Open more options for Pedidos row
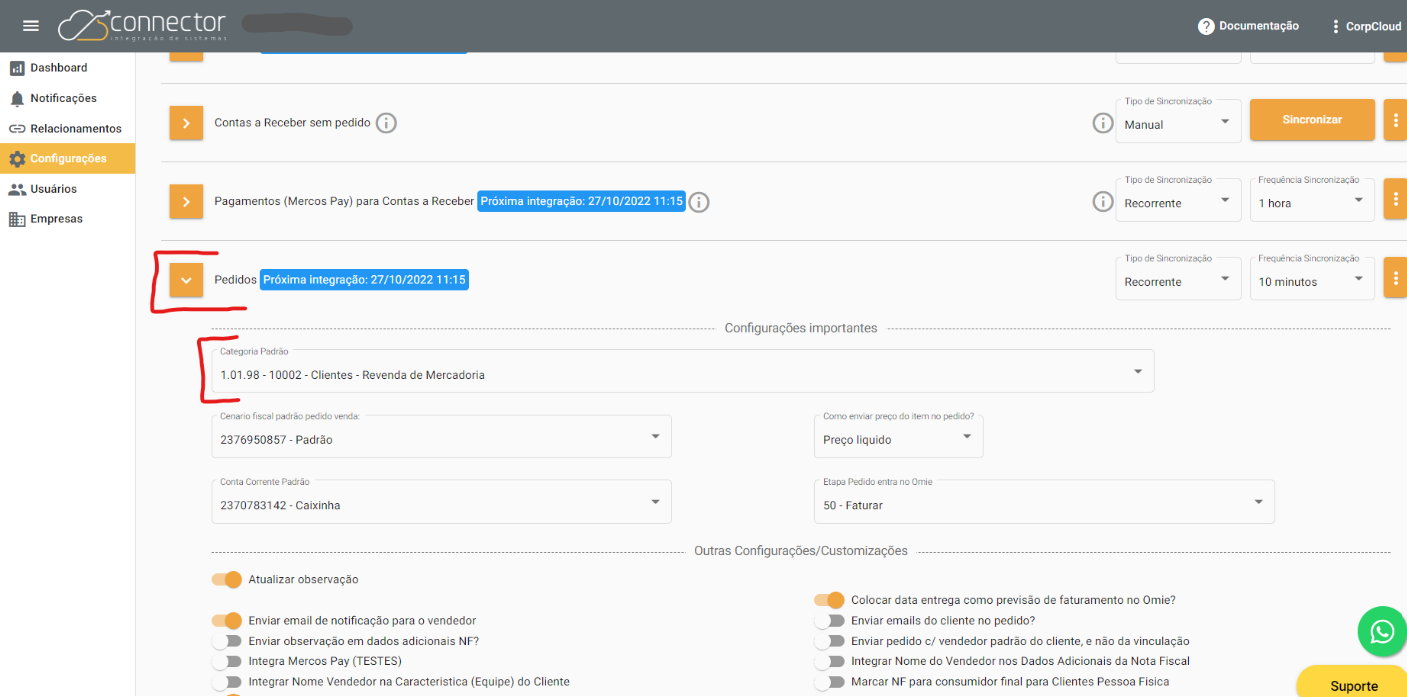Screen dimensions: 1407x697 tap(1395, 278)
